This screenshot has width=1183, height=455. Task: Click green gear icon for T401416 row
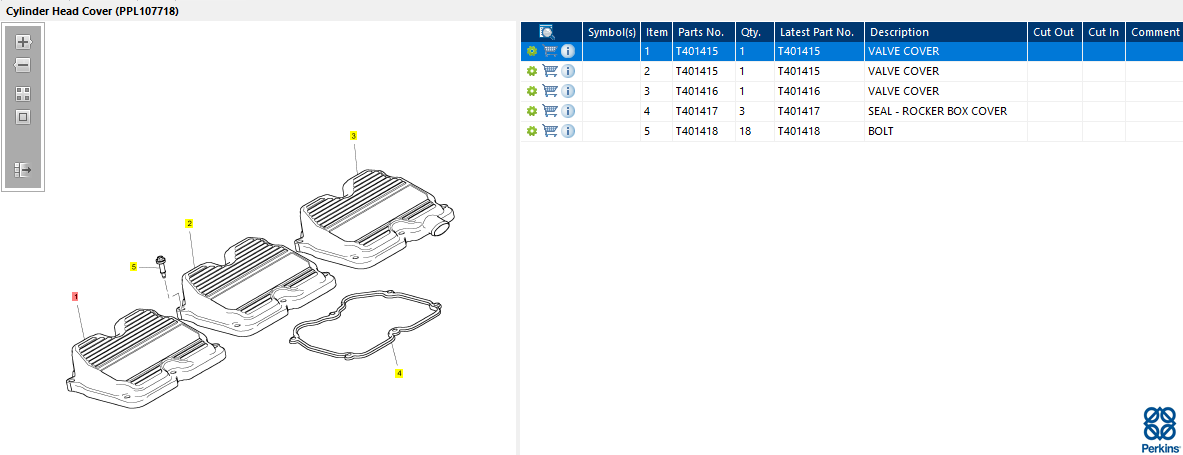(532, 91)
